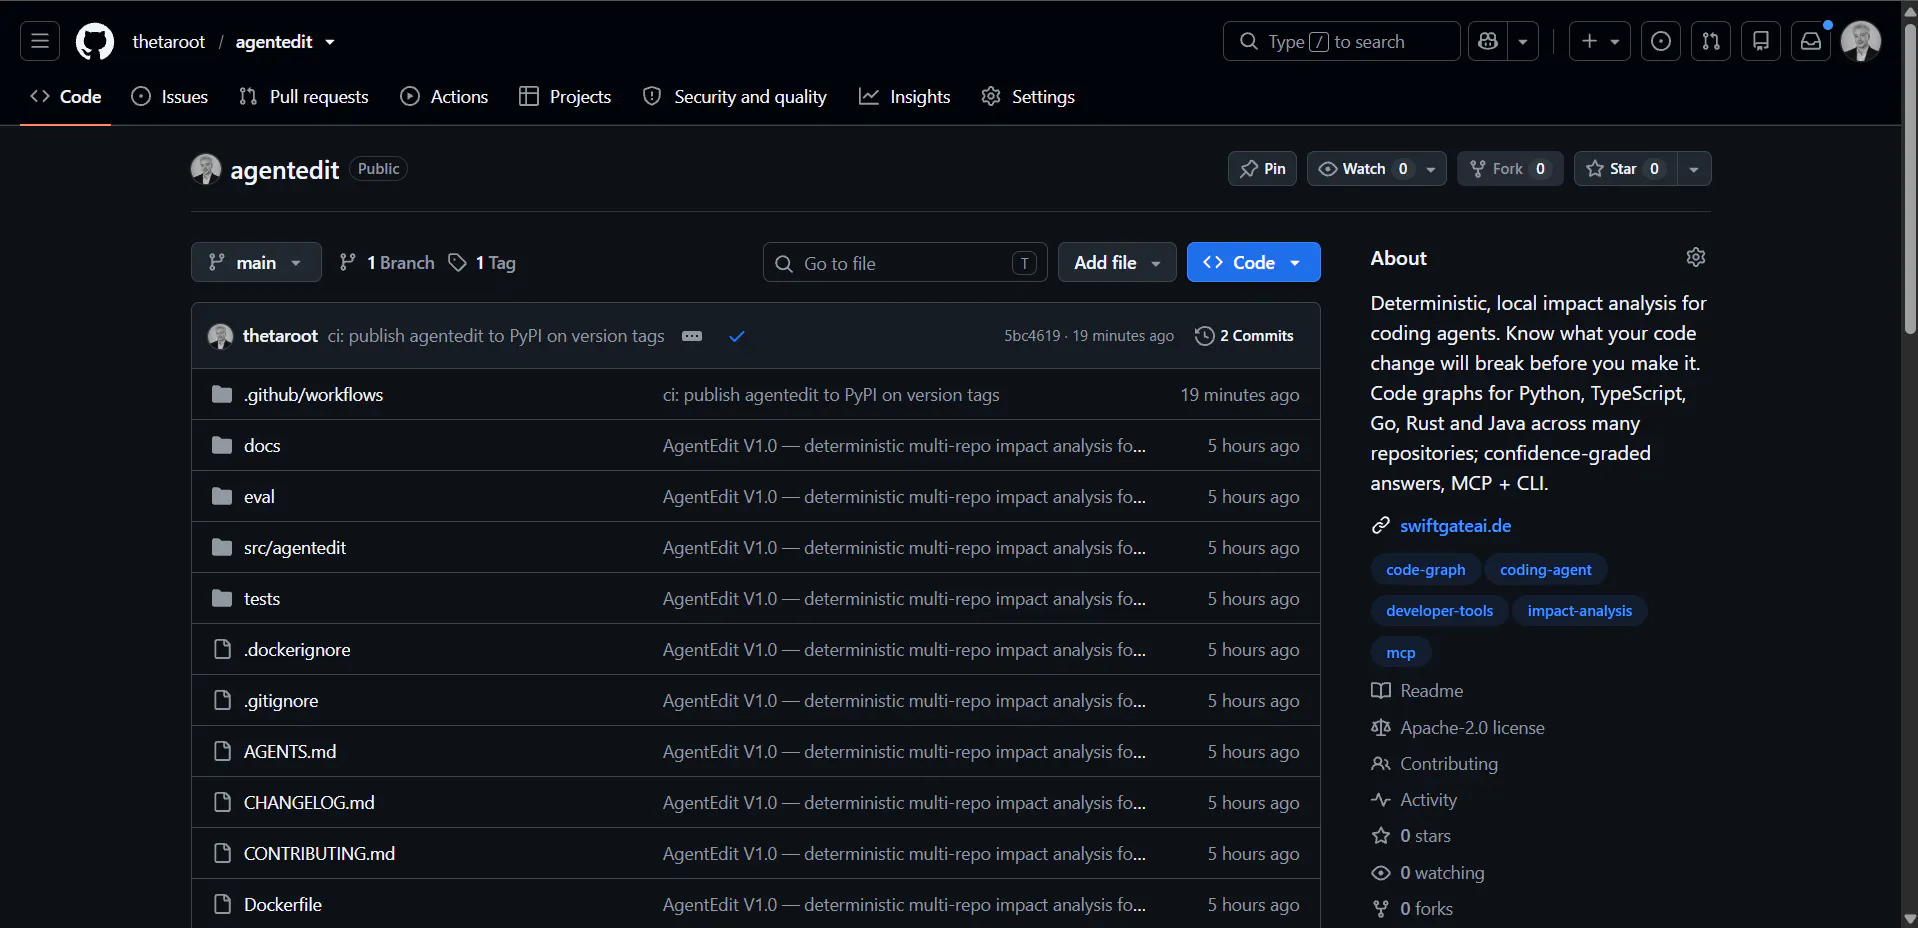Open the CHANGELOG.md file

(x=309, y=803)
